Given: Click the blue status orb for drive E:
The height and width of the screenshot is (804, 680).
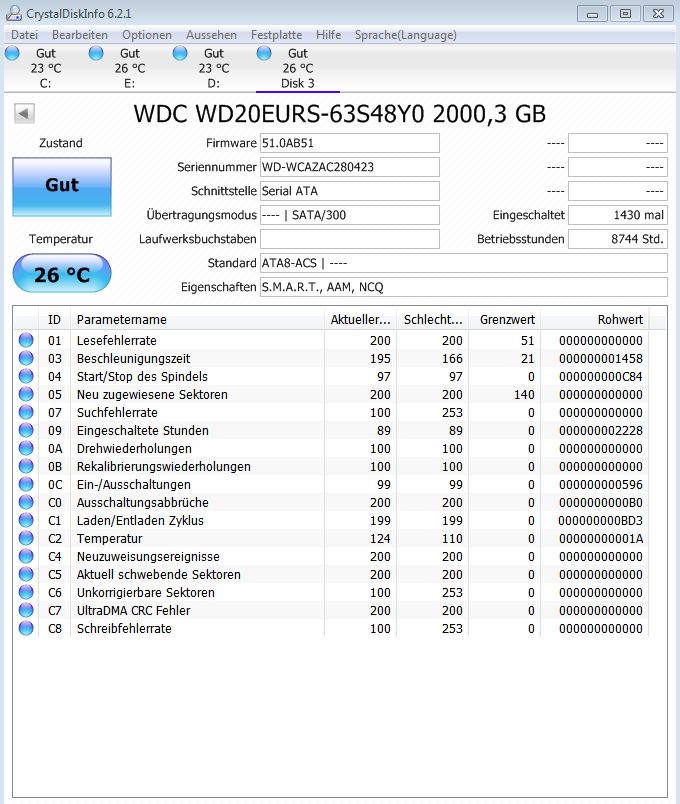Looking at the screenshot, I should click(x=96, y=53).
